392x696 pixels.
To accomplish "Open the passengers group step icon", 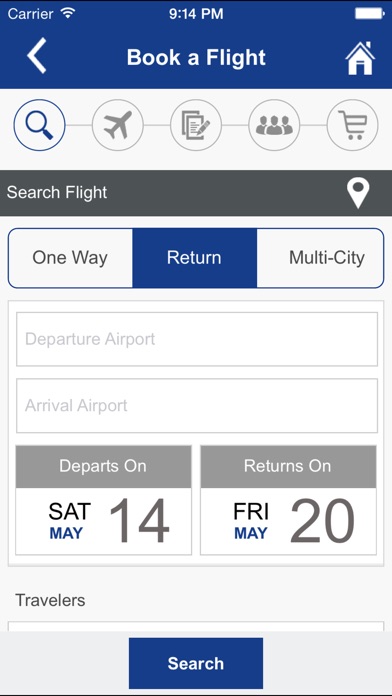I will pyautogui.click(x=274, y=125).
